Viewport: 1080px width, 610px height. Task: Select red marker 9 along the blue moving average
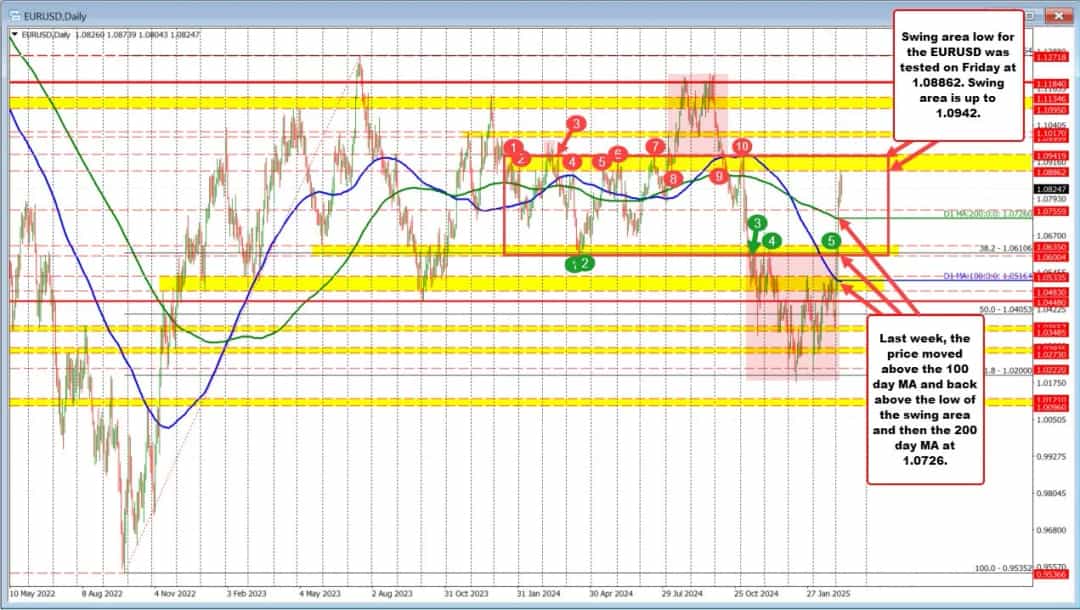[718, 176]
